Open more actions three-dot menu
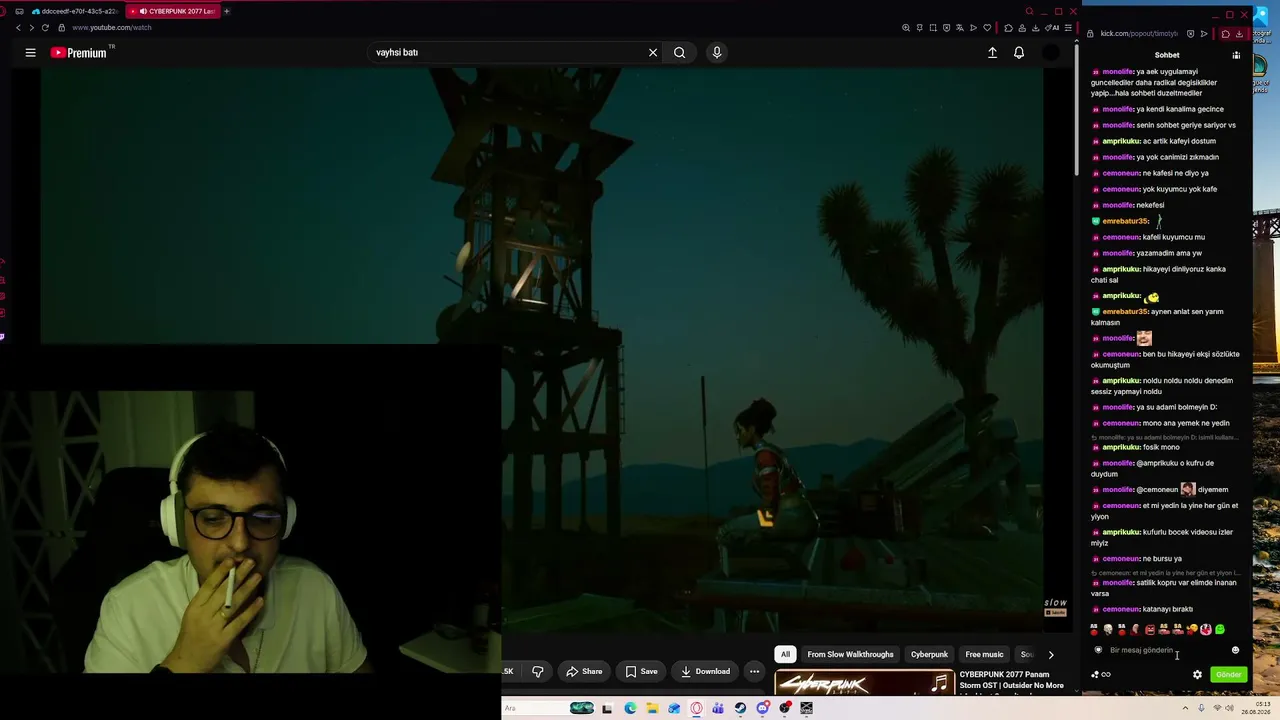 [x=755, y=672]
